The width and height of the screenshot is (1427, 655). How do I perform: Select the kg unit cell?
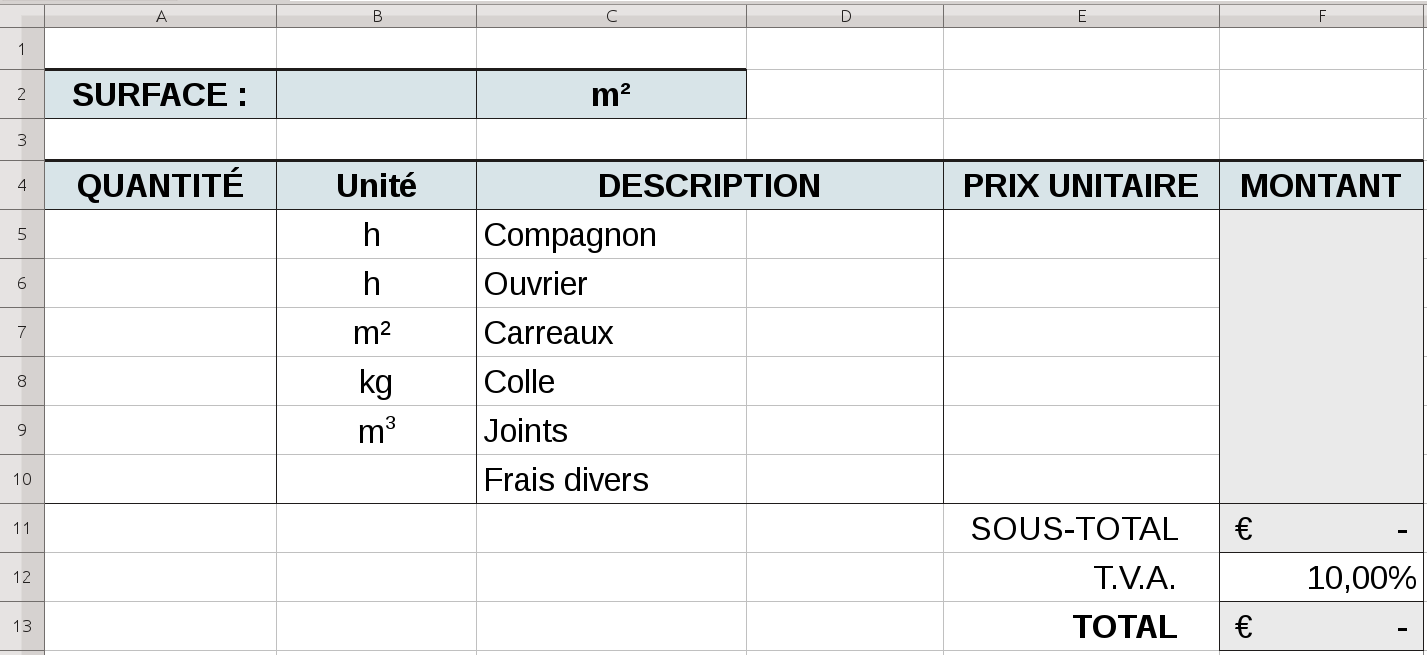point(376,382)
